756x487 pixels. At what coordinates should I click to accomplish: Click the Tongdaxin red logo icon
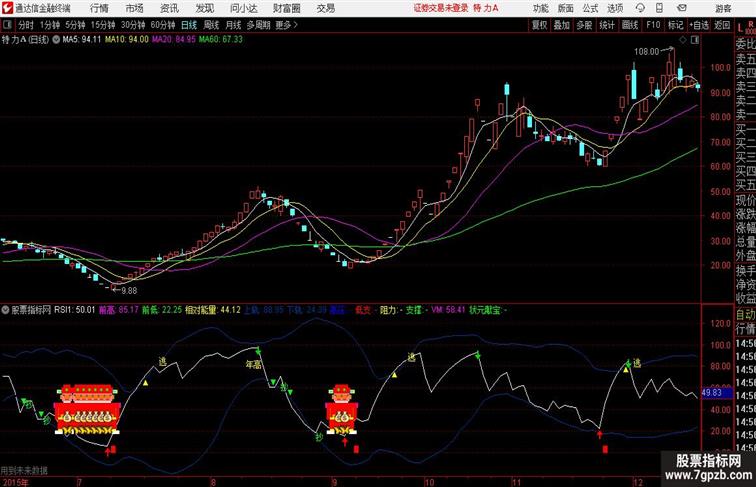(7, 8)
